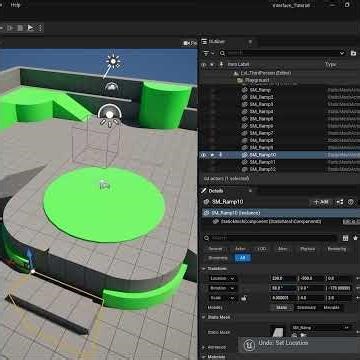Select the Playground folder row
Screen dimensions: 360x360
tap(279, 80)
